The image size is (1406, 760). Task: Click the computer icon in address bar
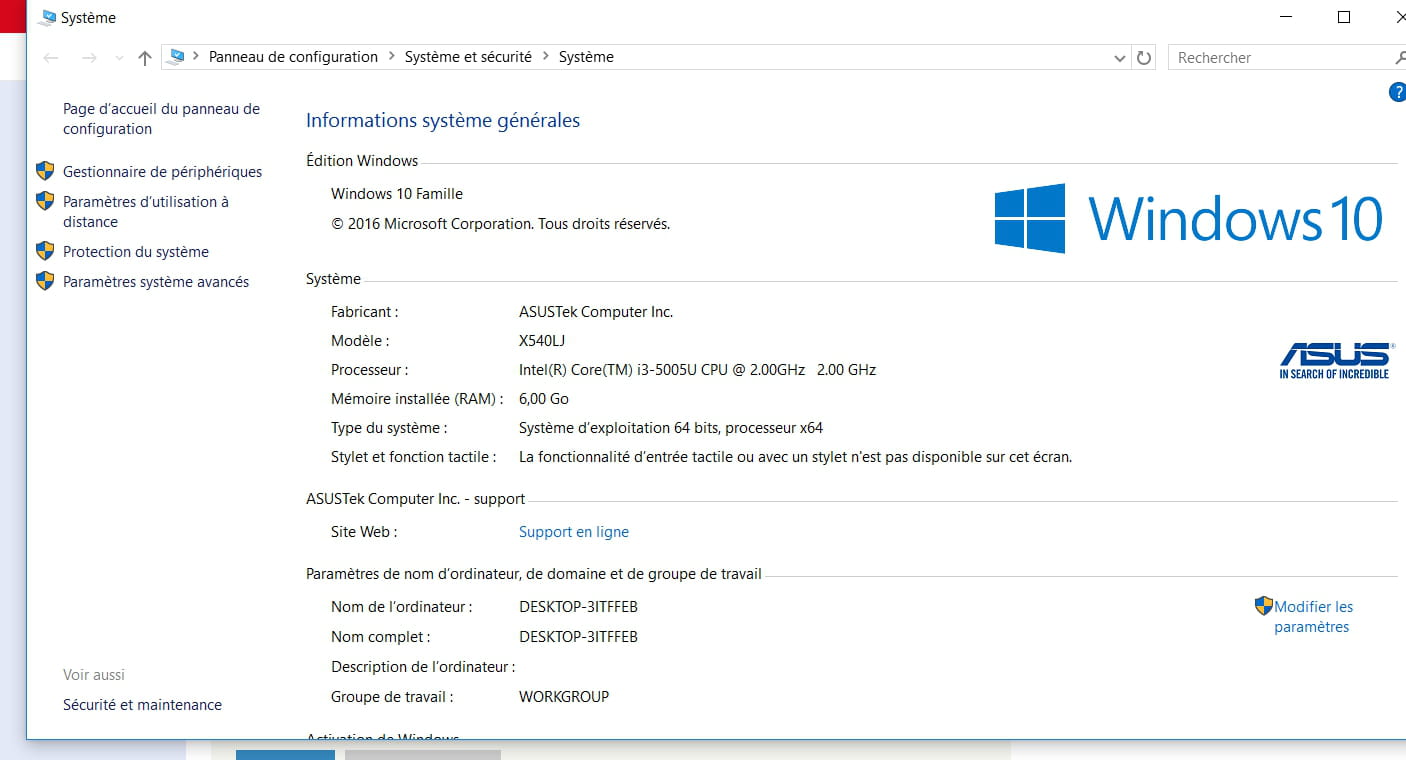(x=177, y=57)
